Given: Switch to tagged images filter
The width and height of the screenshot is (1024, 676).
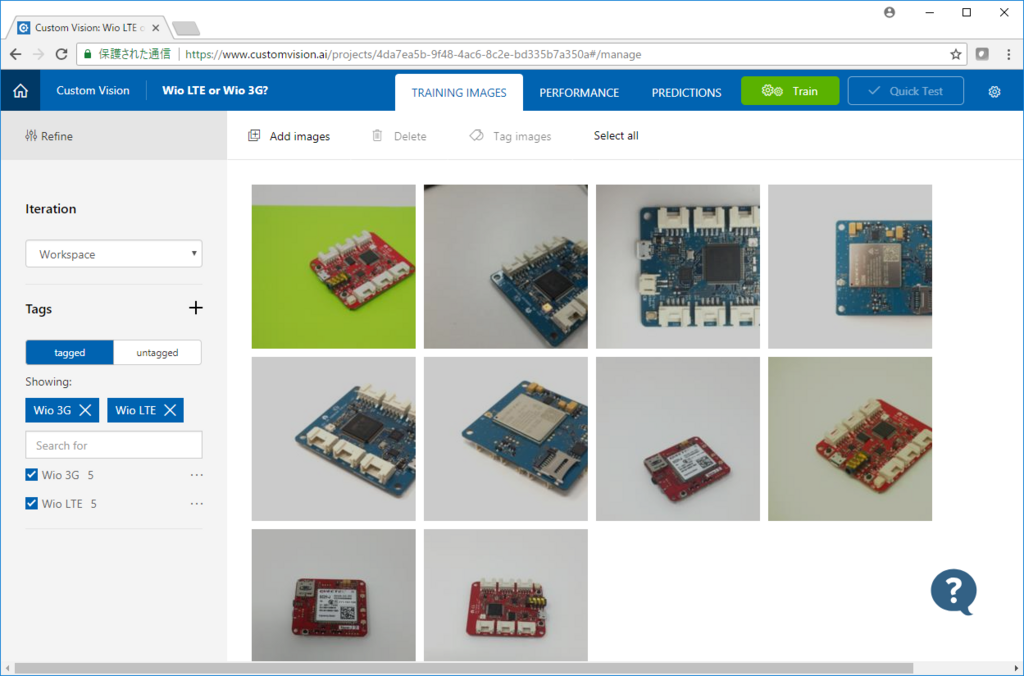Looking at the screenshot, I should (69, 353).
